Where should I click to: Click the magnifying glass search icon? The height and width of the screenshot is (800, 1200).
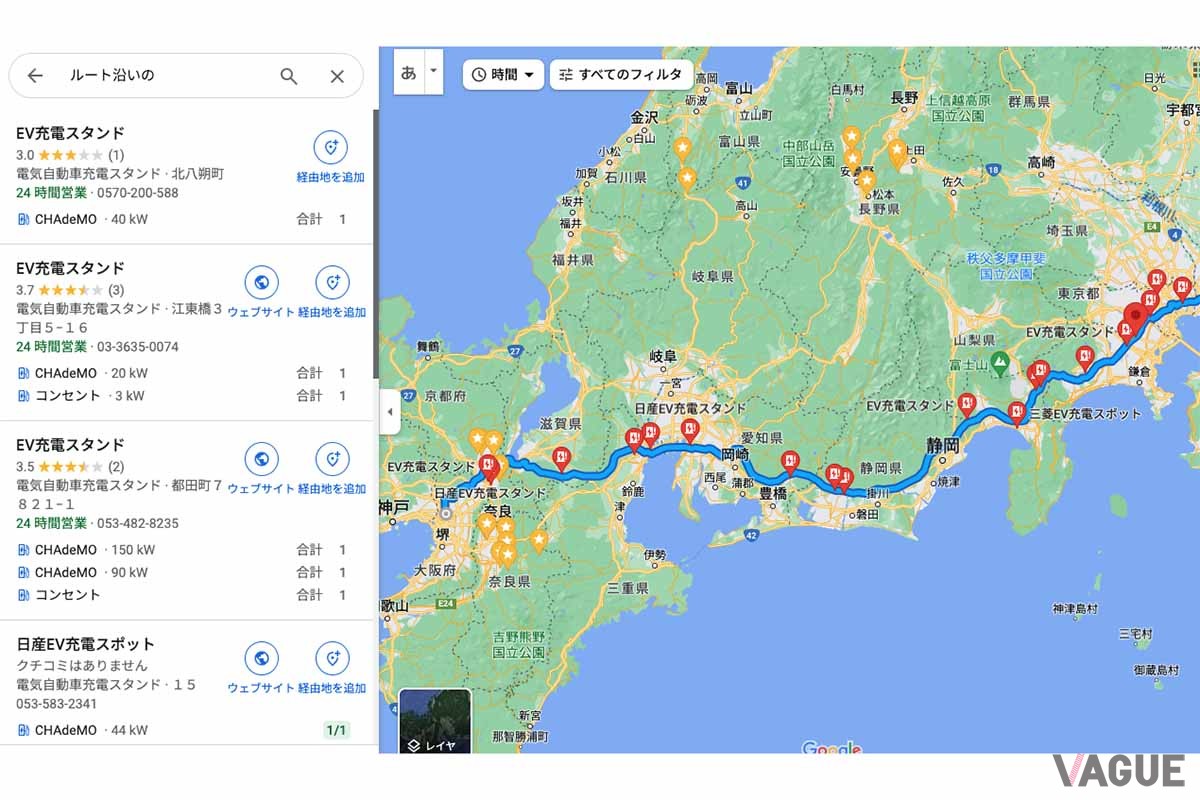pos(288,76)
